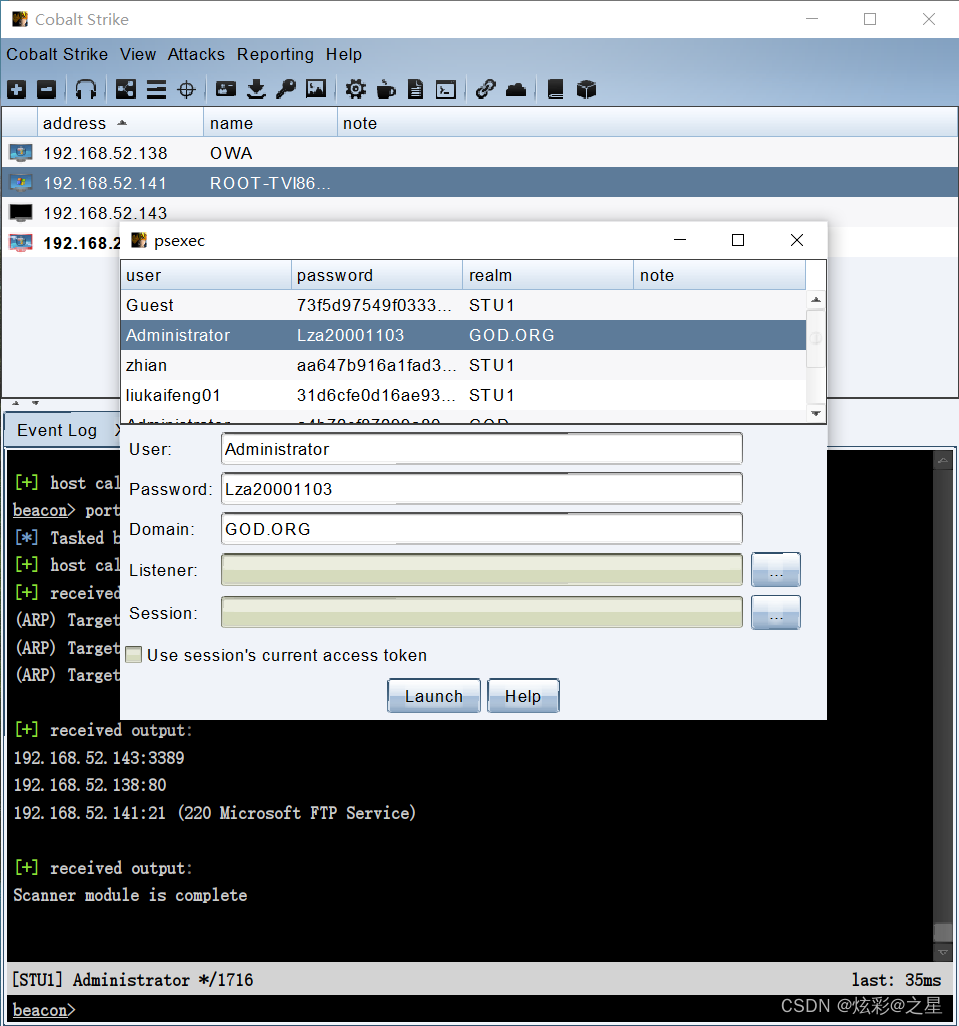Select the Guest credential row

[x=463, y=305]
